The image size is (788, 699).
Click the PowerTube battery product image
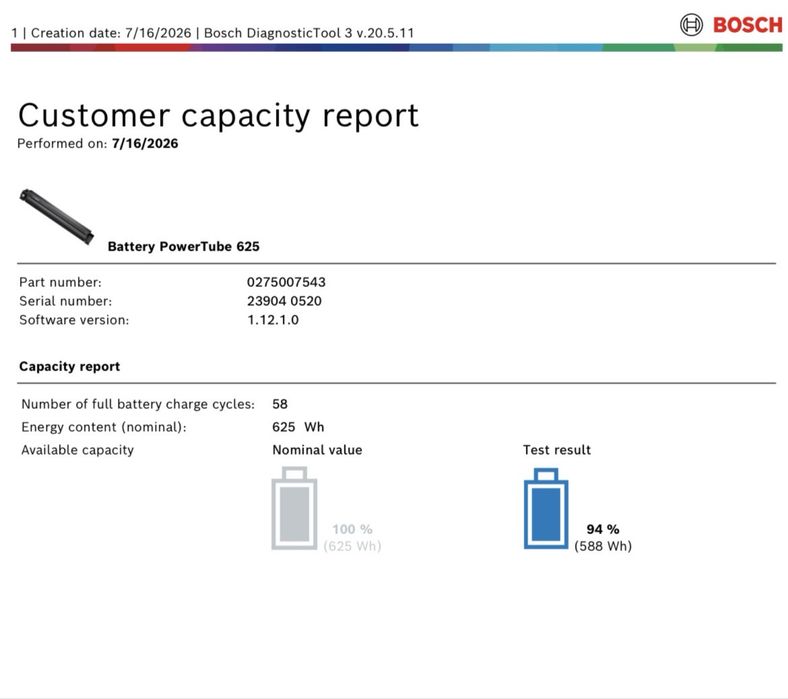pos(57,217)
